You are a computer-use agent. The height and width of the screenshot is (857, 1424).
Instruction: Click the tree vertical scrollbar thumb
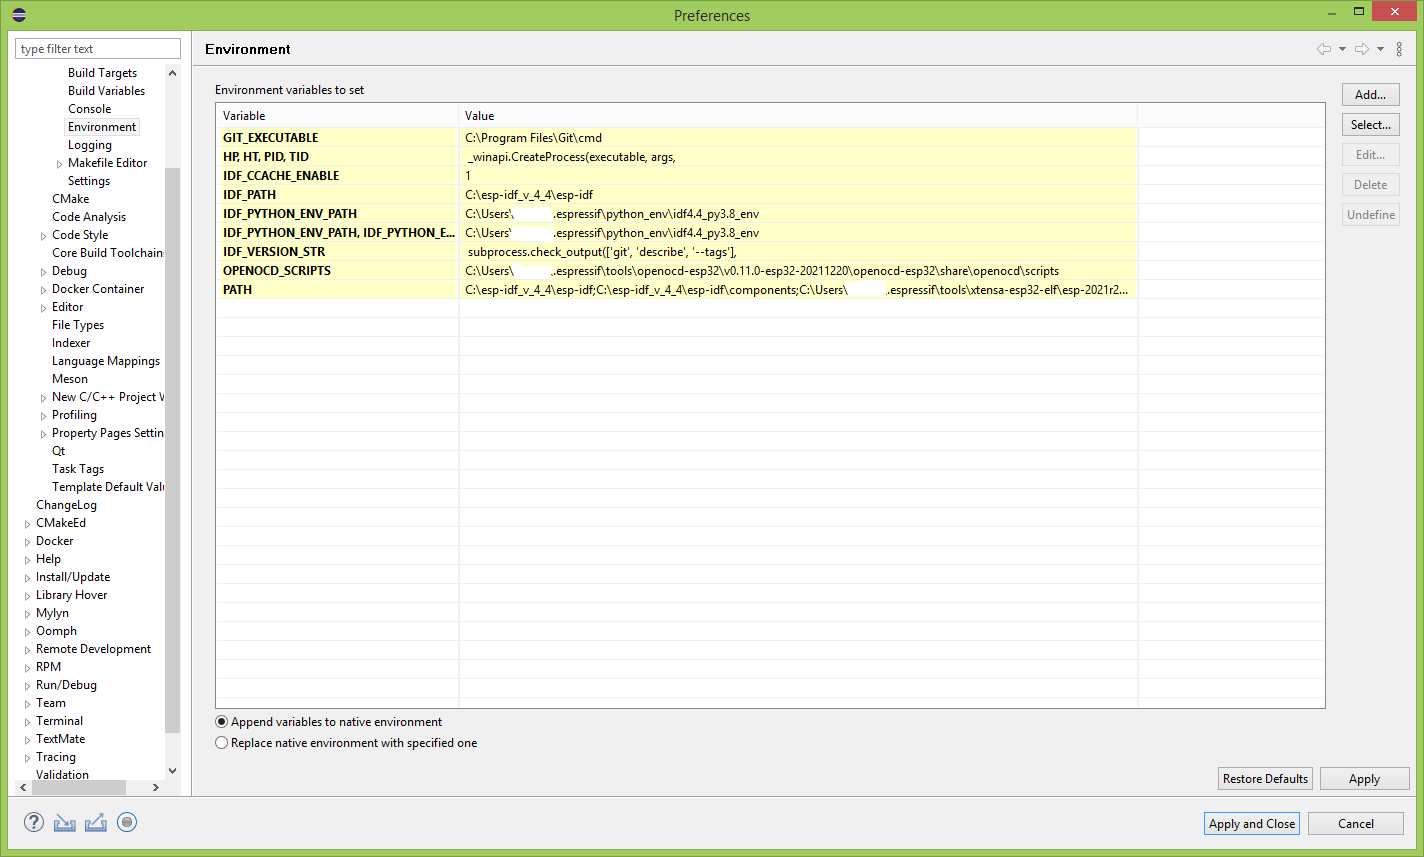(172, 450)
